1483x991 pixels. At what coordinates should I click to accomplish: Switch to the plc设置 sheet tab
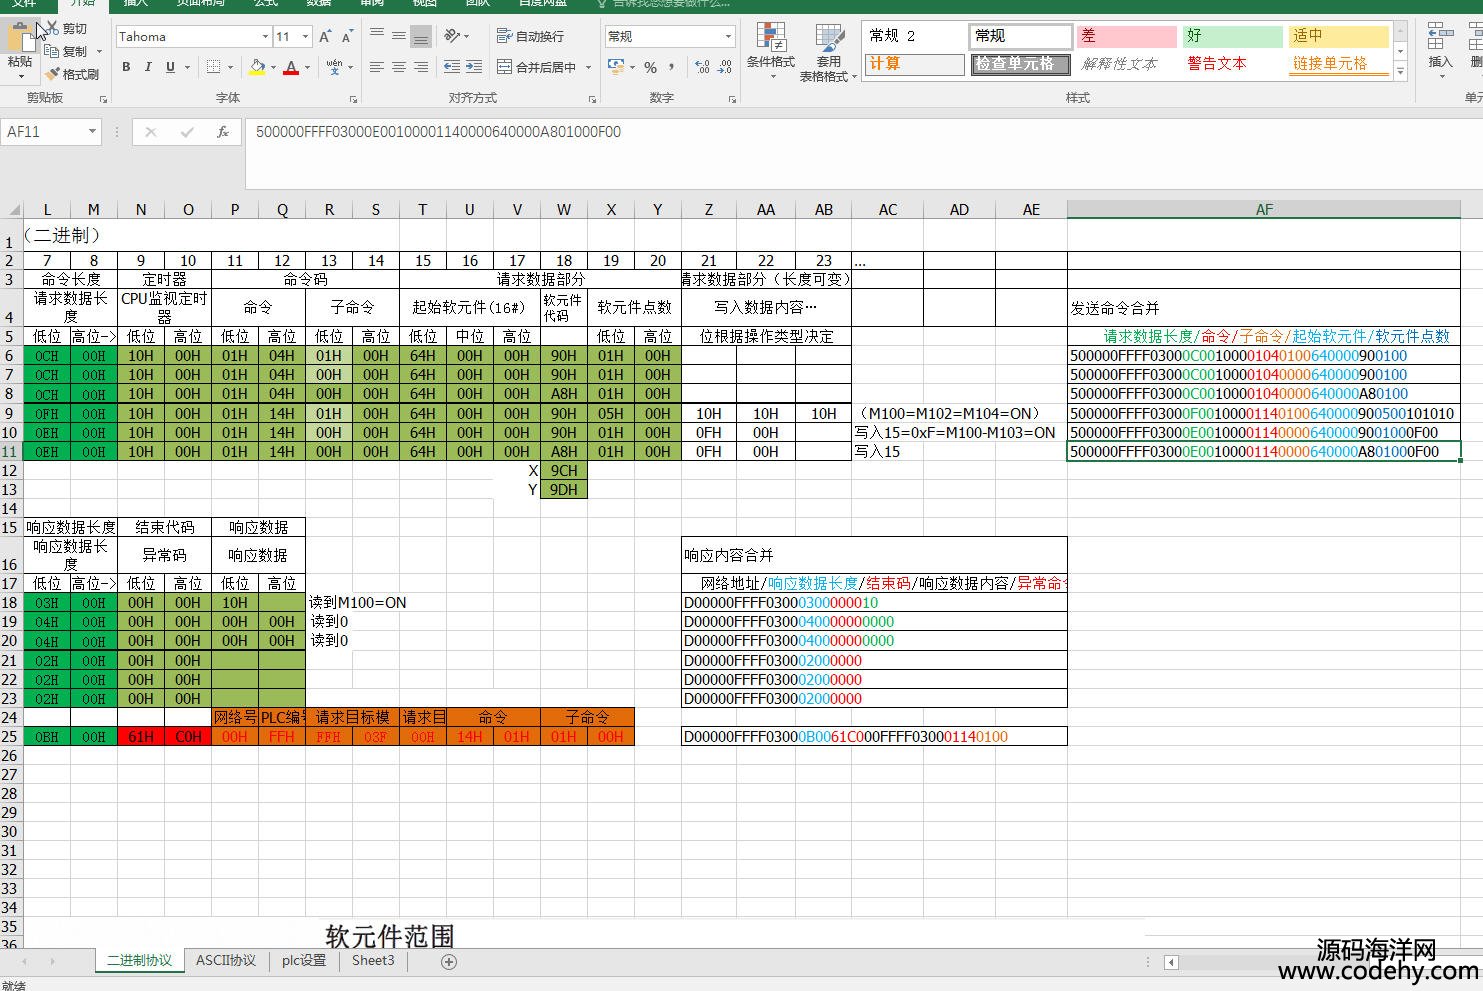[x=304, y=960]
